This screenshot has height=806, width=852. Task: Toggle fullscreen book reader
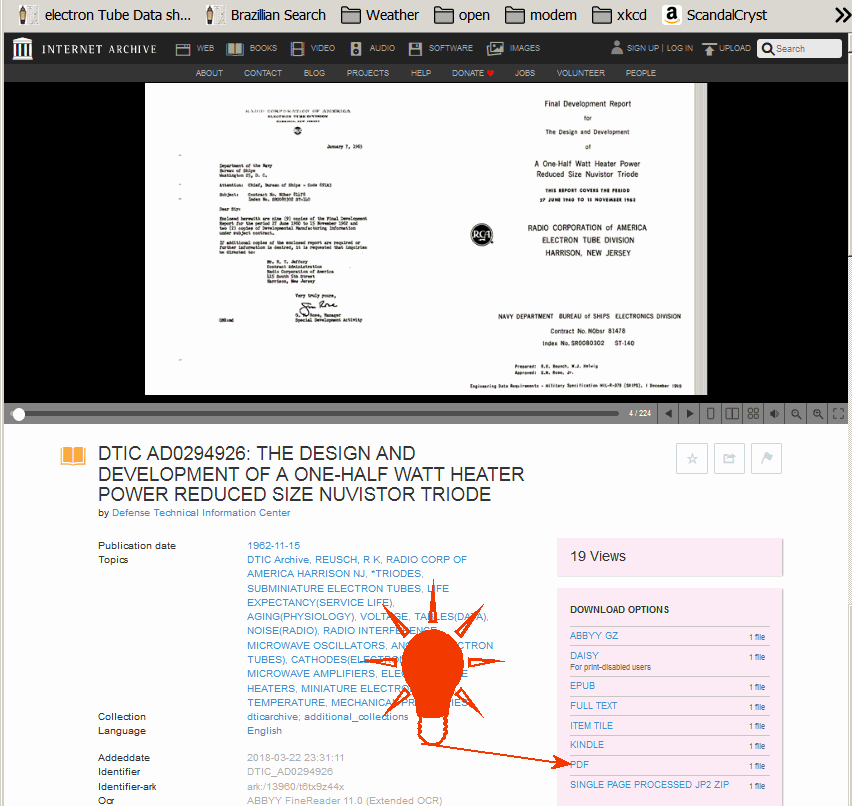838,414
